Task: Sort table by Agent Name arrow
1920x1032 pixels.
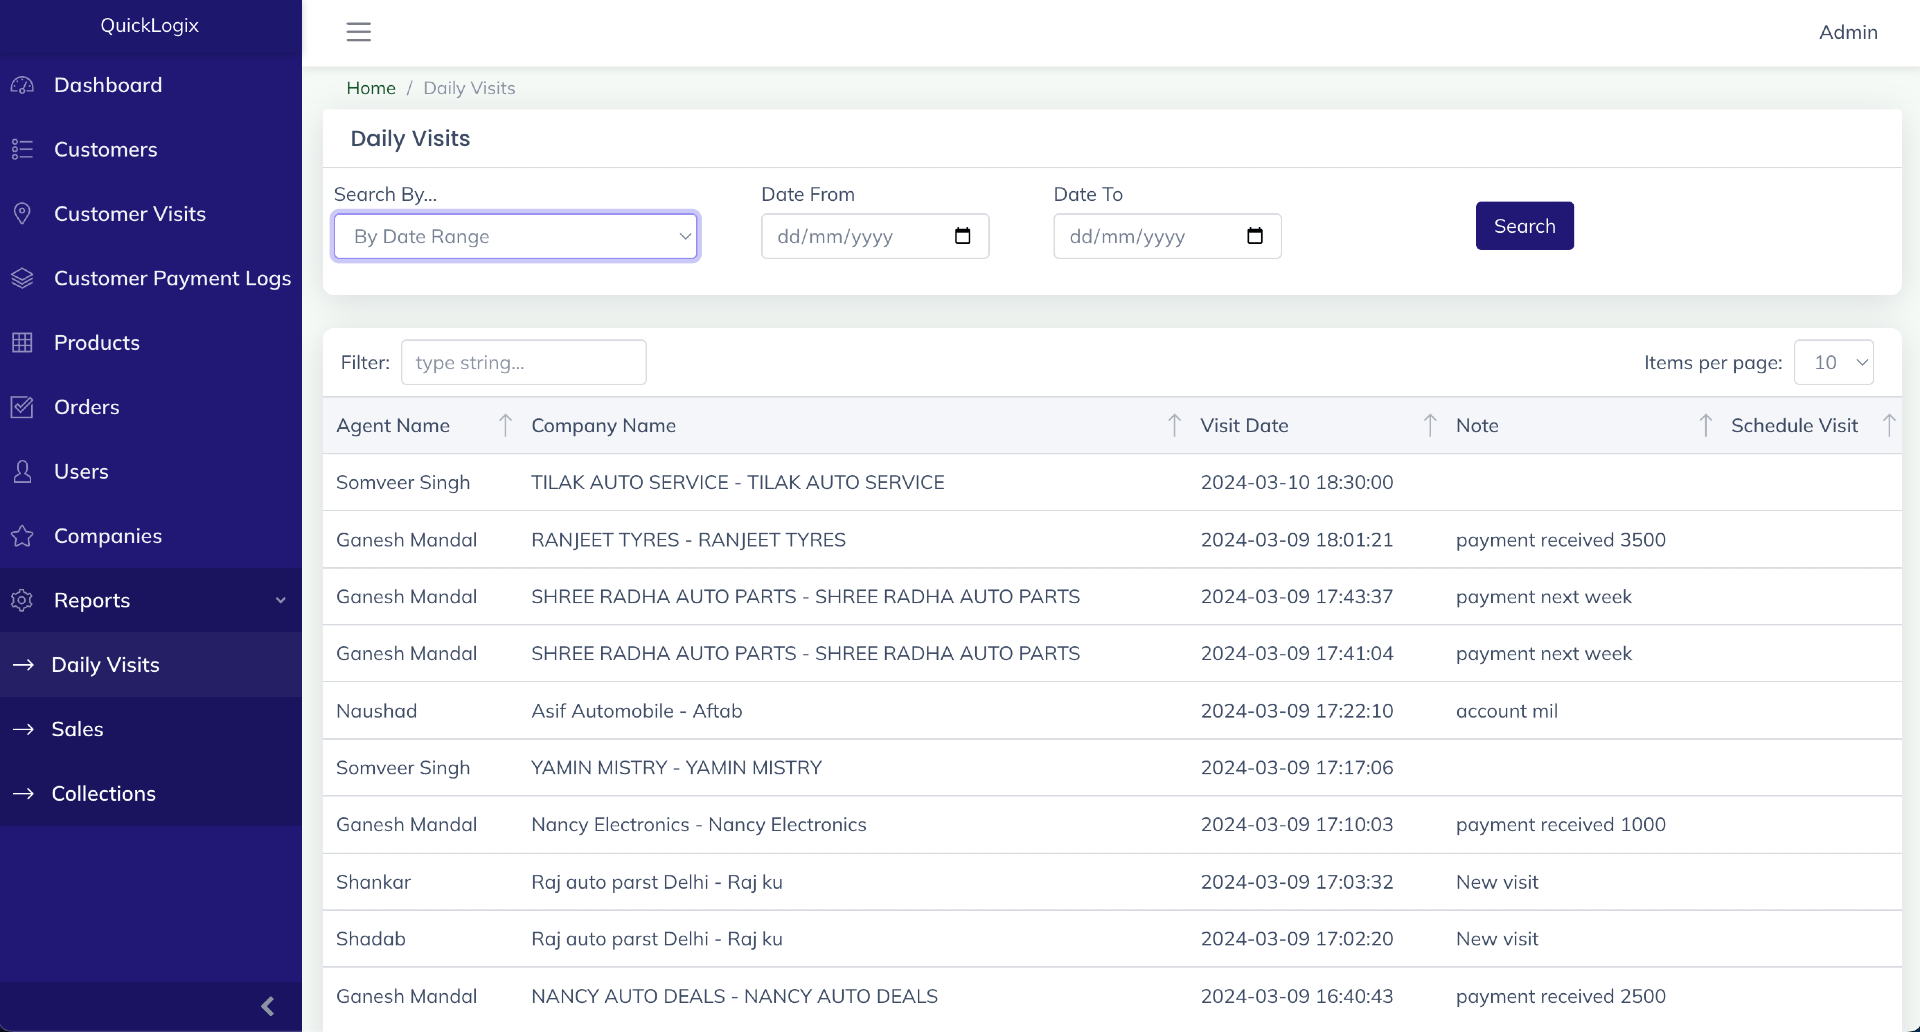Action: tap(505, 426)
